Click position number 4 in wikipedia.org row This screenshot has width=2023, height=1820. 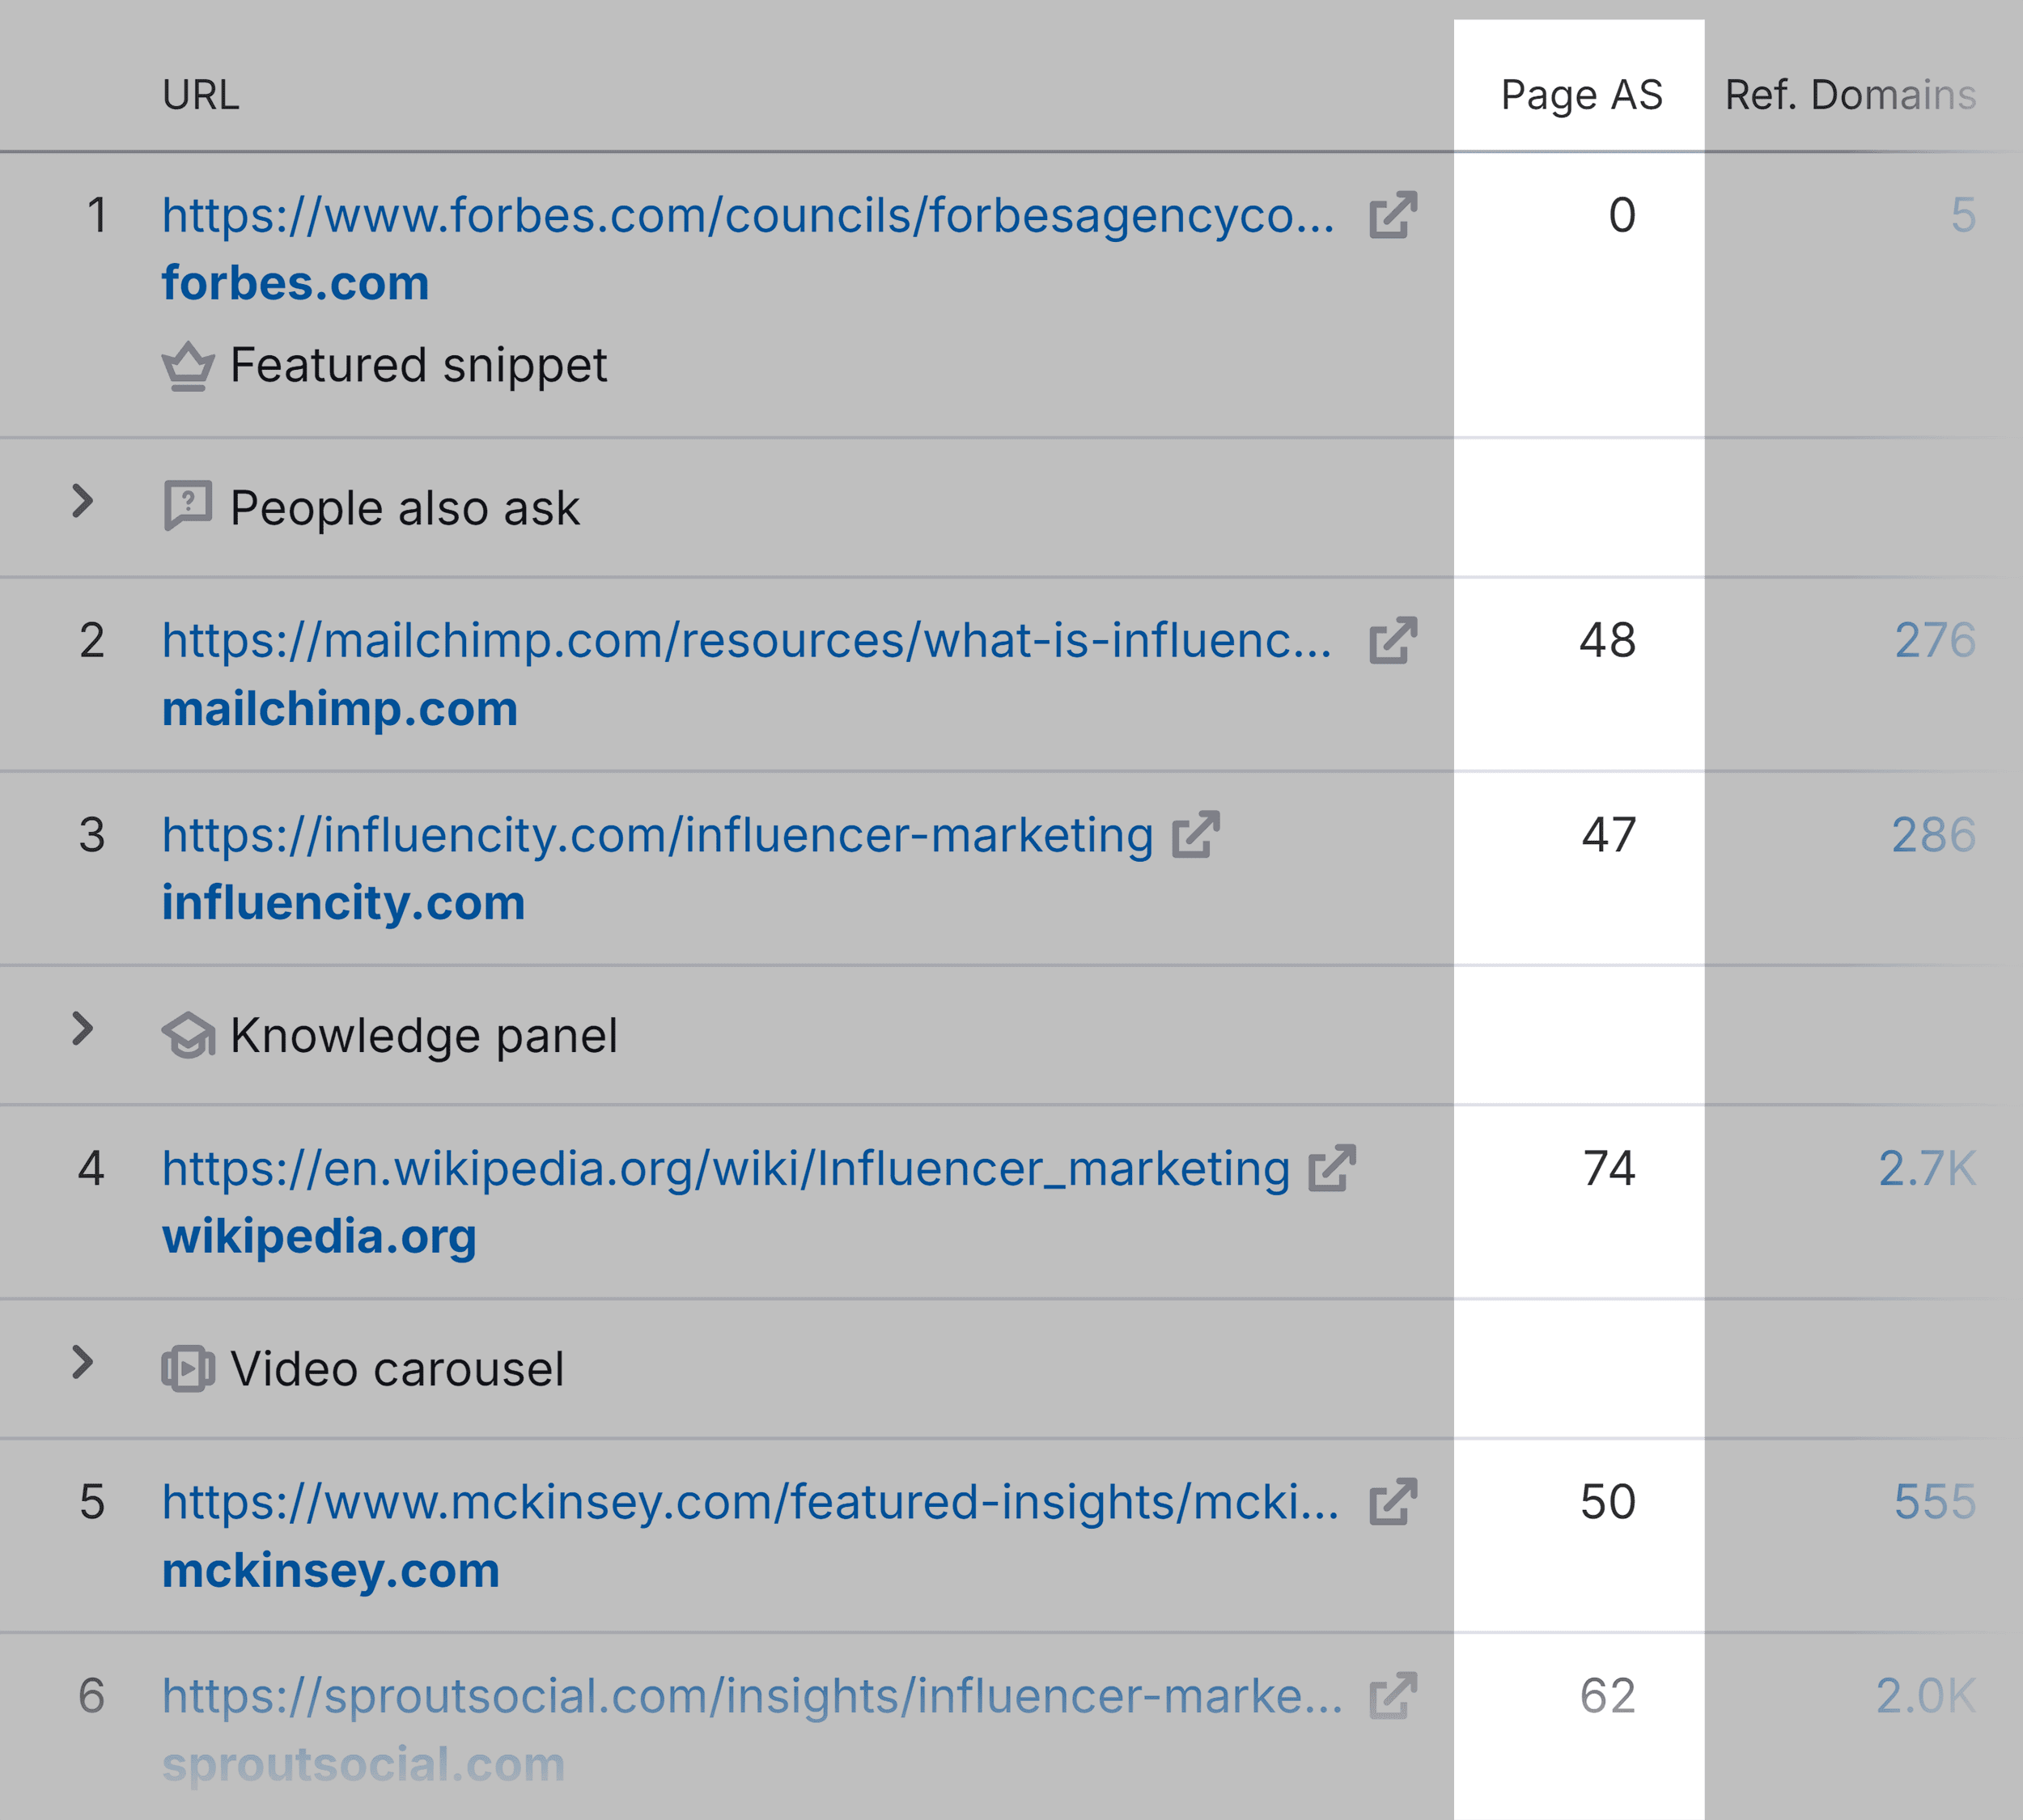(x=91, y=1168)
